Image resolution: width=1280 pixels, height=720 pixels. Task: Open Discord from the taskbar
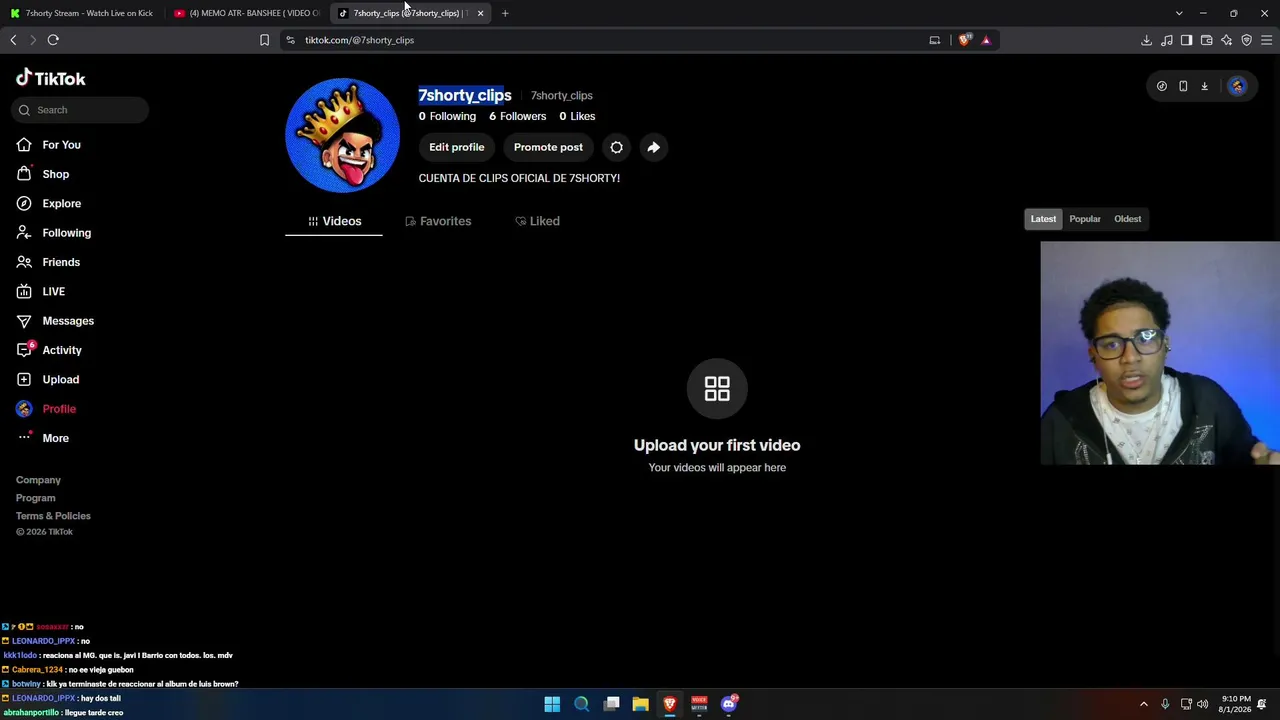729,704
